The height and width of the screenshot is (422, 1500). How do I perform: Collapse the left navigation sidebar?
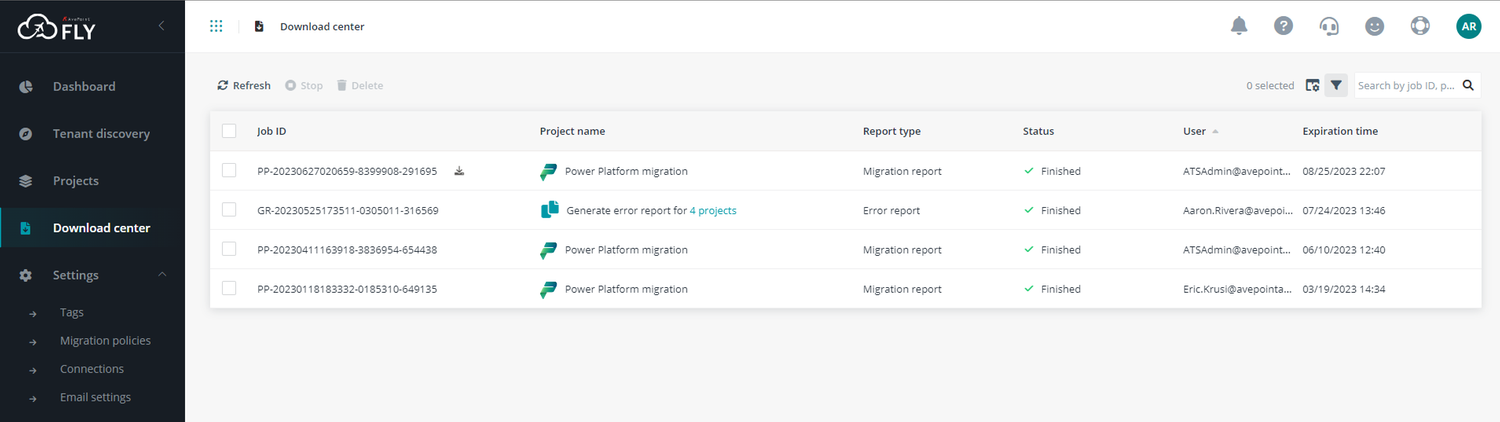pyautogui.click(x=162, y=26)
